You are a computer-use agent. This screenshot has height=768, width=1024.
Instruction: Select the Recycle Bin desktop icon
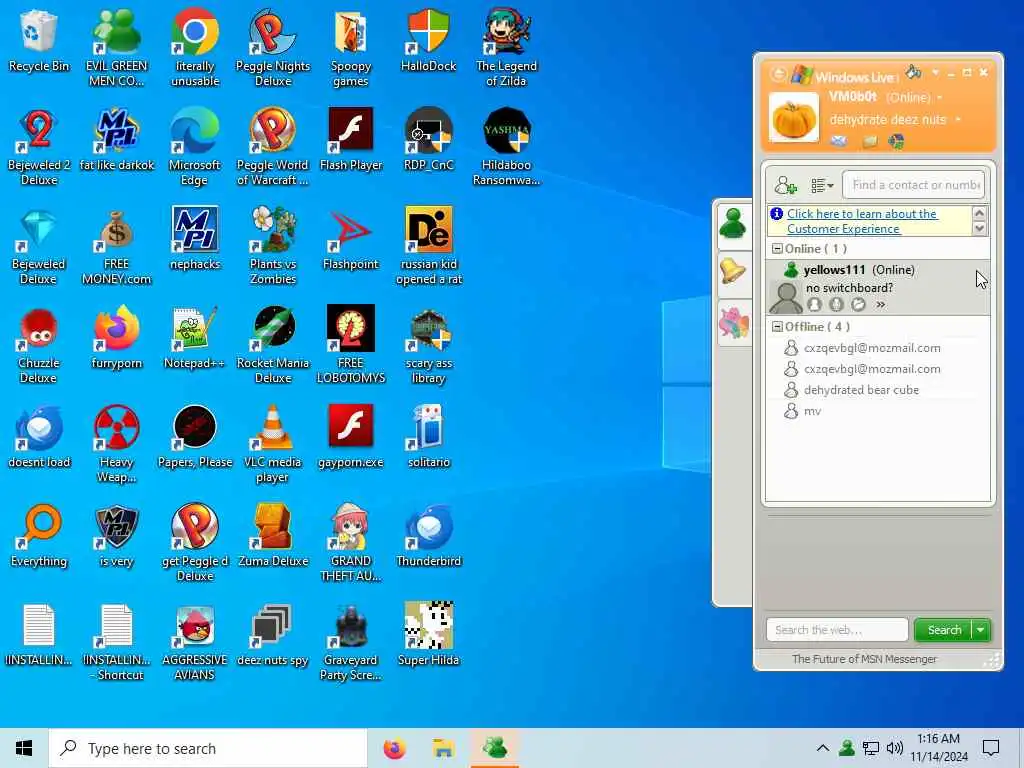click(39, 42)
